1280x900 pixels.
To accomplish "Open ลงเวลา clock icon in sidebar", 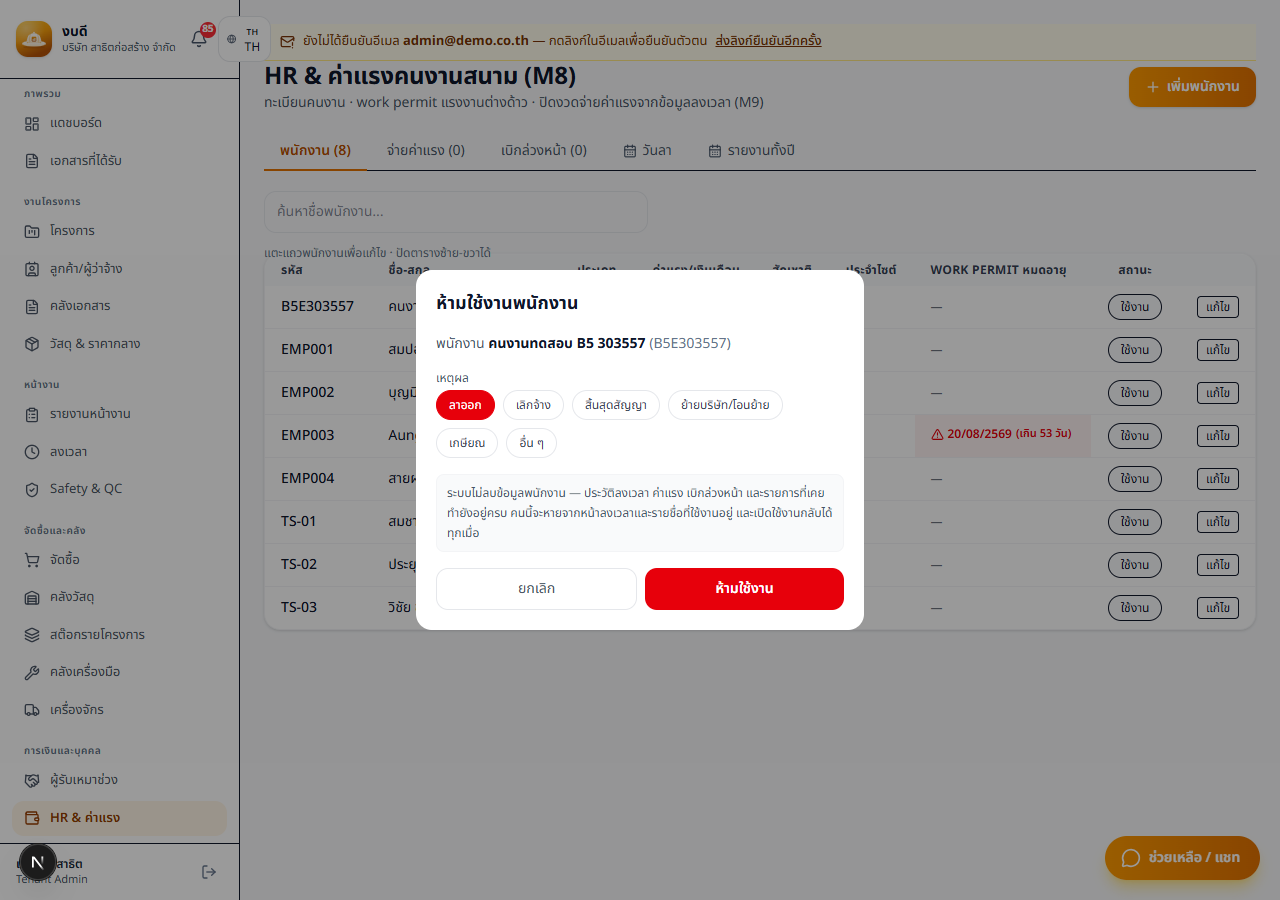I will click(x=32, y=452).
